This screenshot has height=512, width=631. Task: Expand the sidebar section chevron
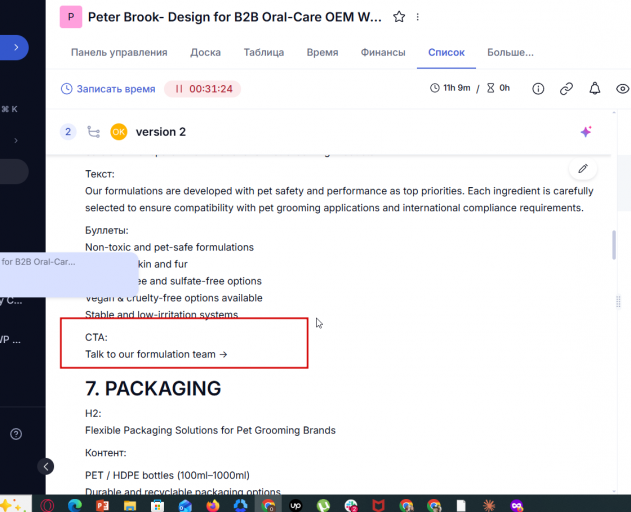[x=16, y=140]
